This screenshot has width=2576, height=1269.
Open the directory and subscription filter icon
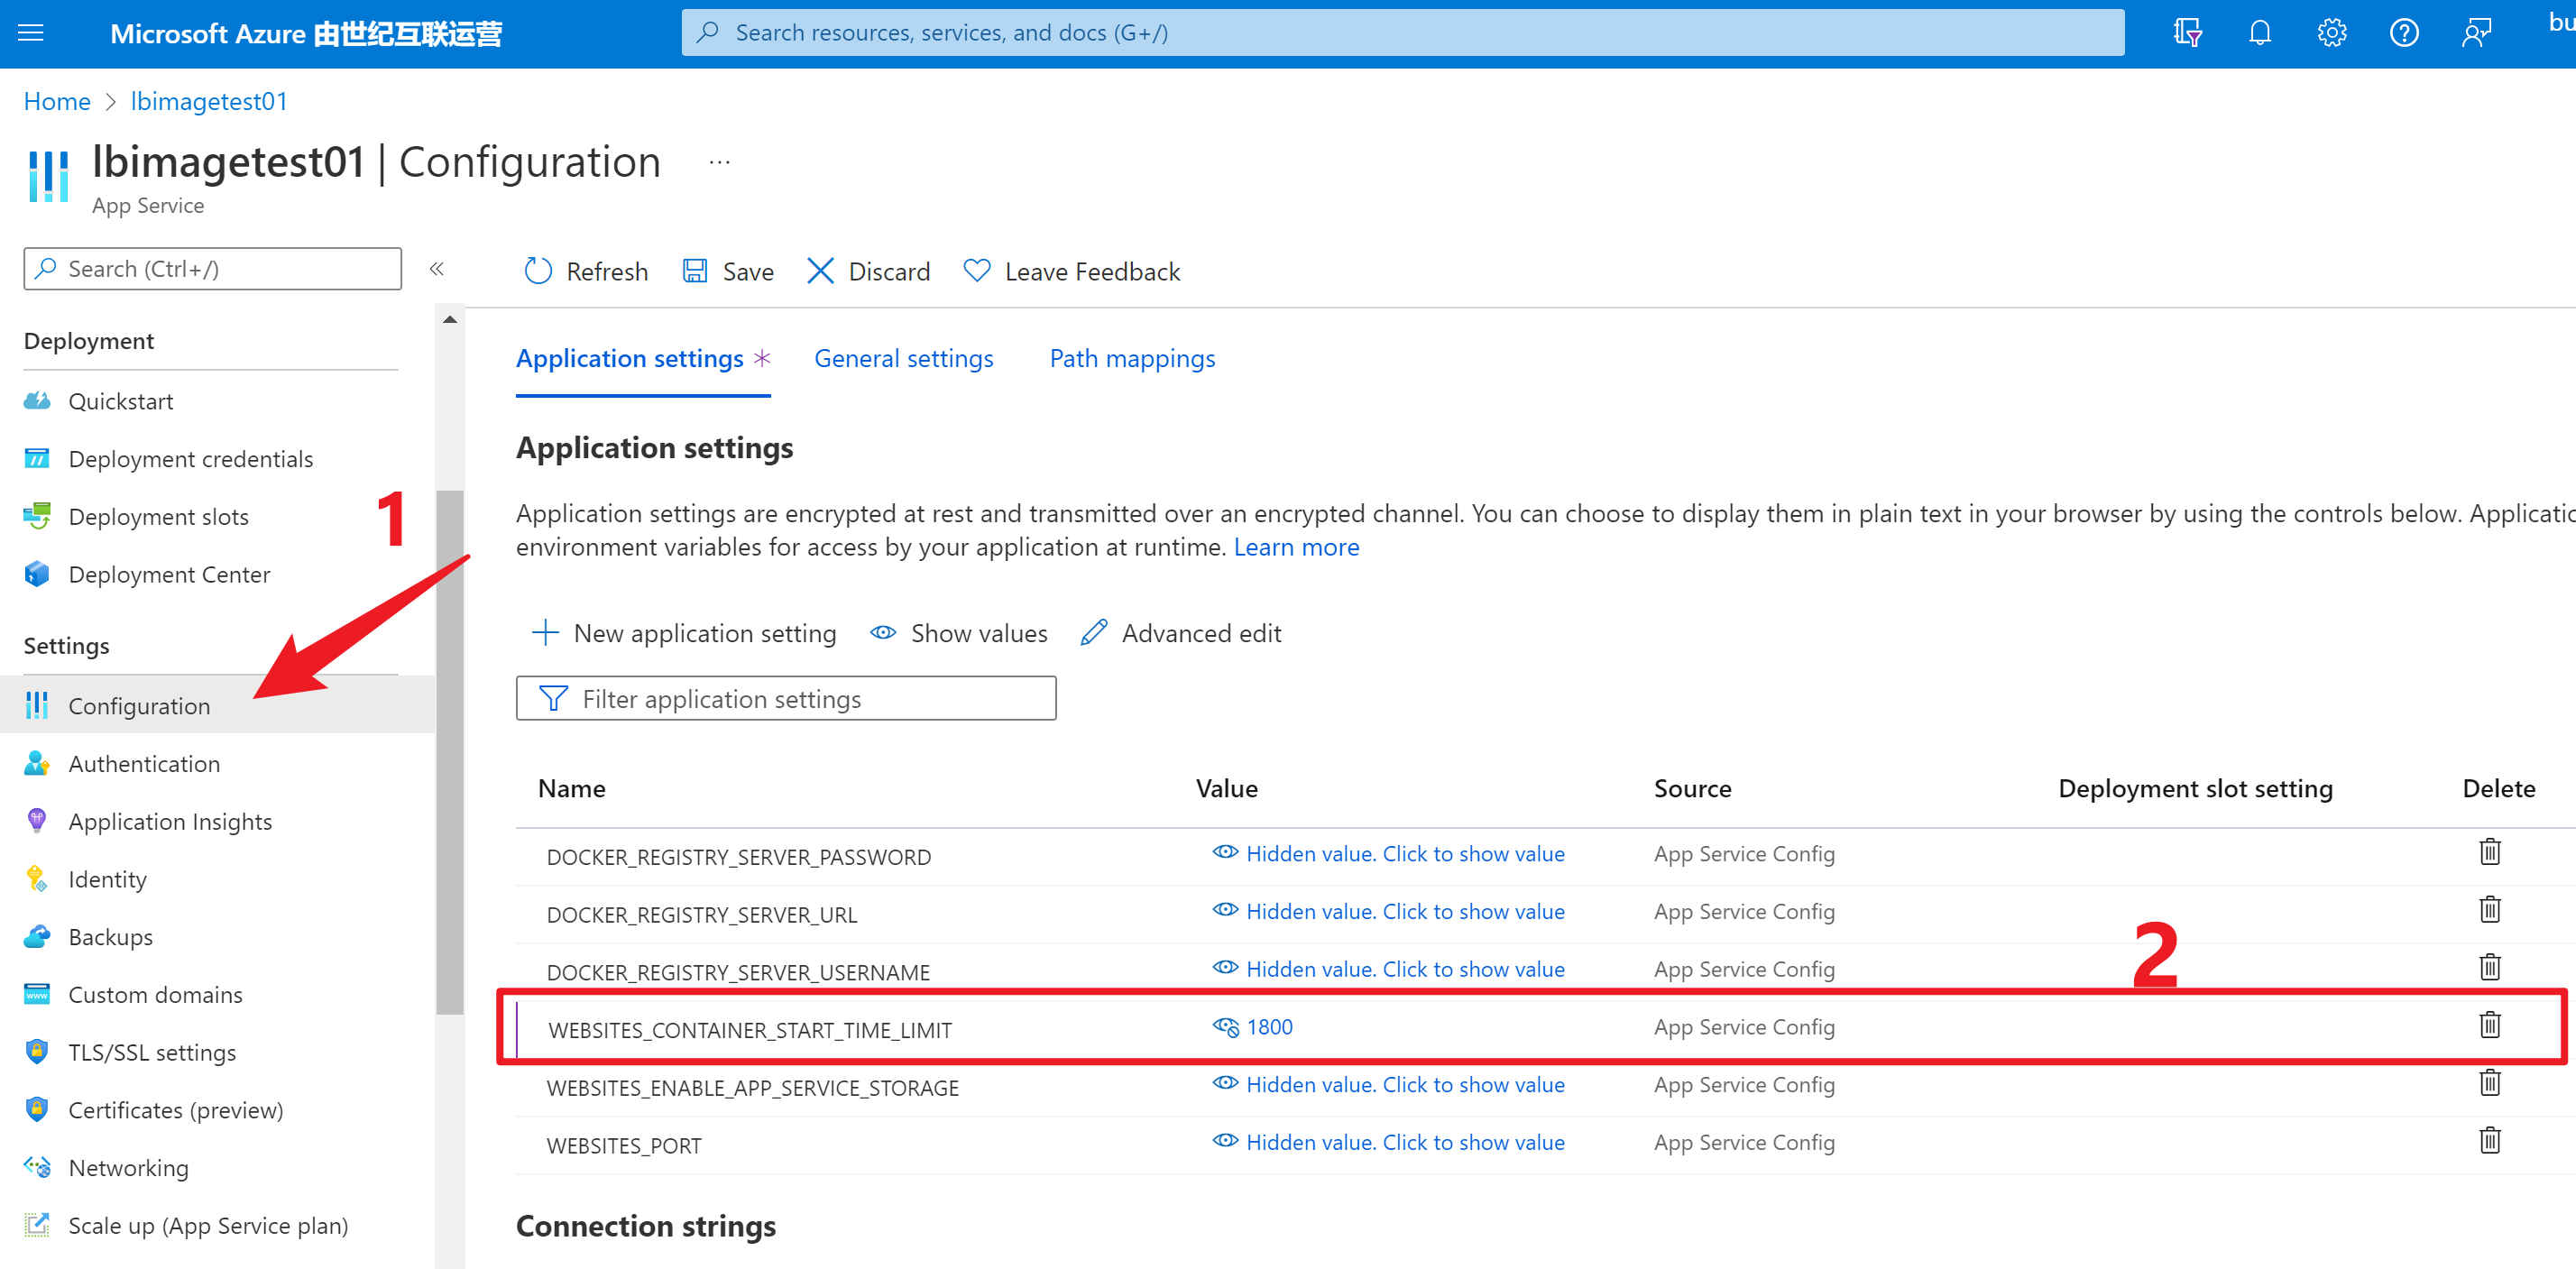pos(2187,33)
